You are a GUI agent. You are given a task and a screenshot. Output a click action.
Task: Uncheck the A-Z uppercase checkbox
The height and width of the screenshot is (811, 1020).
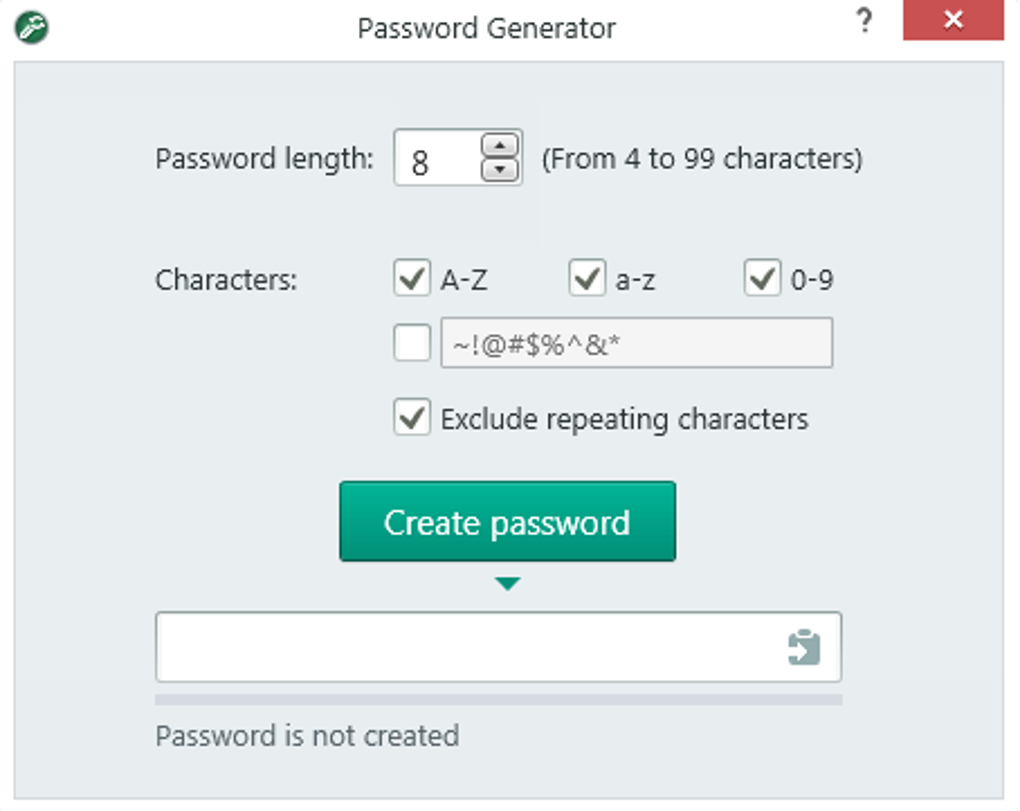click(411, 279)
